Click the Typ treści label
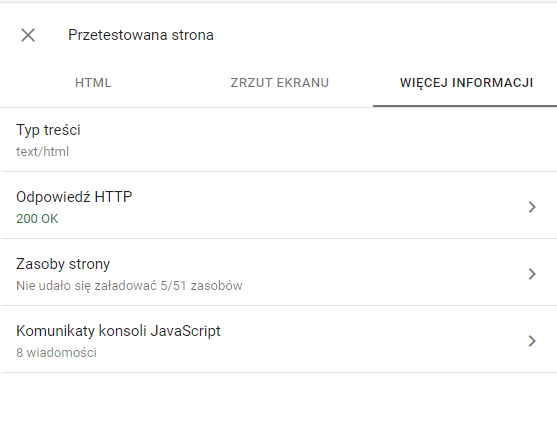 (x=48, y=130)
